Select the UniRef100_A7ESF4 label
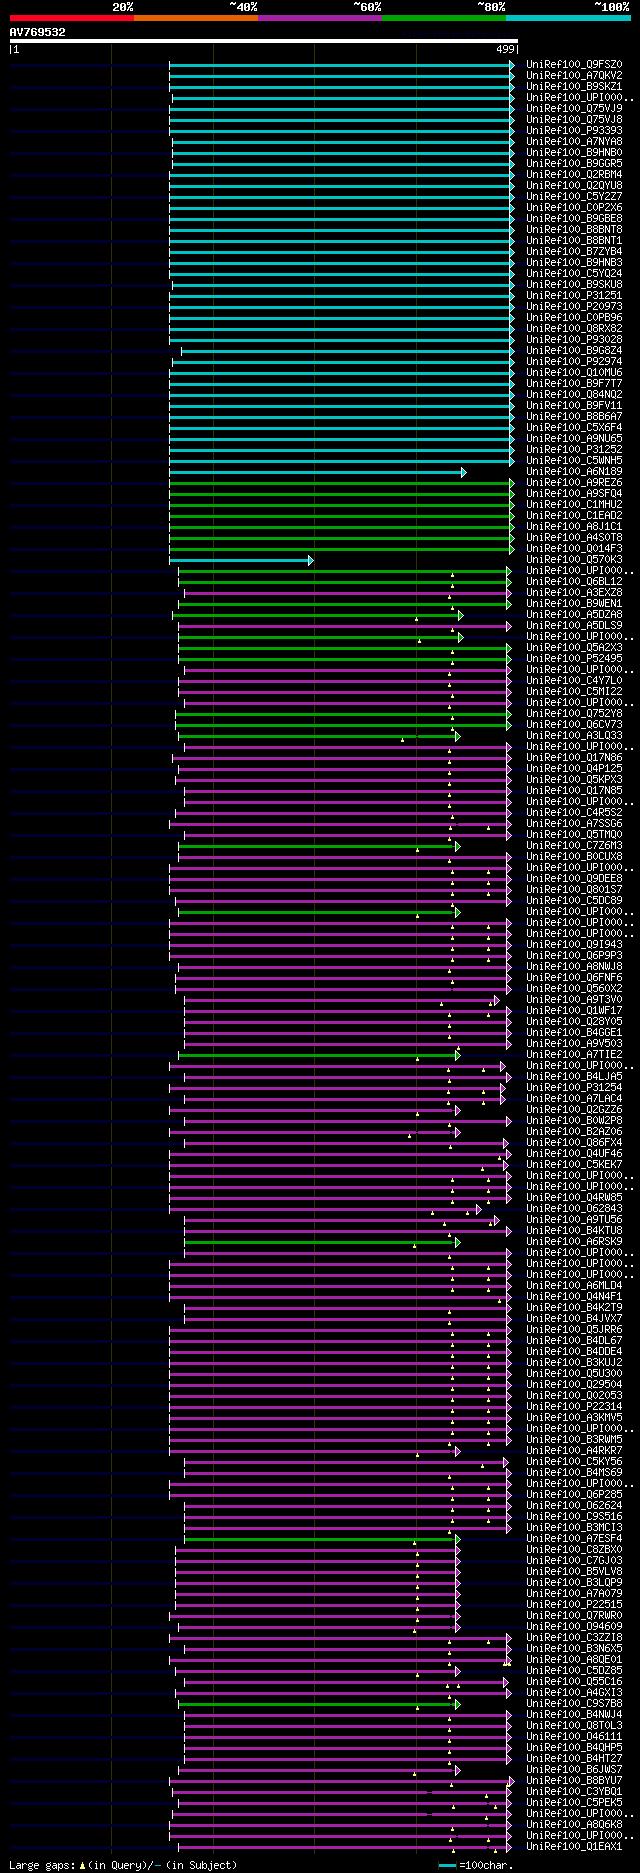Screen dimensions: 640x1873 pos(574,1539)
